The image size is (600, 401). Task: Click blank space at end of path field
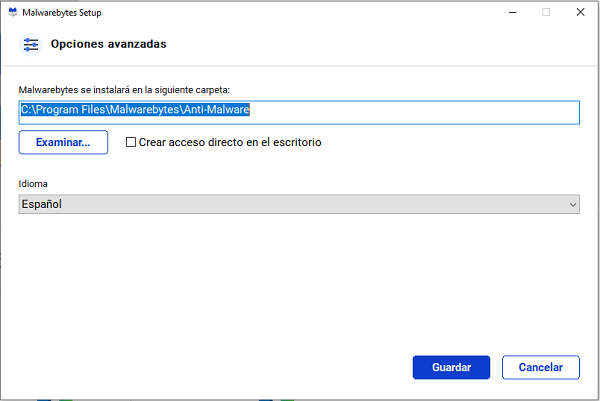pyautogui.click(x=420, y=111)
